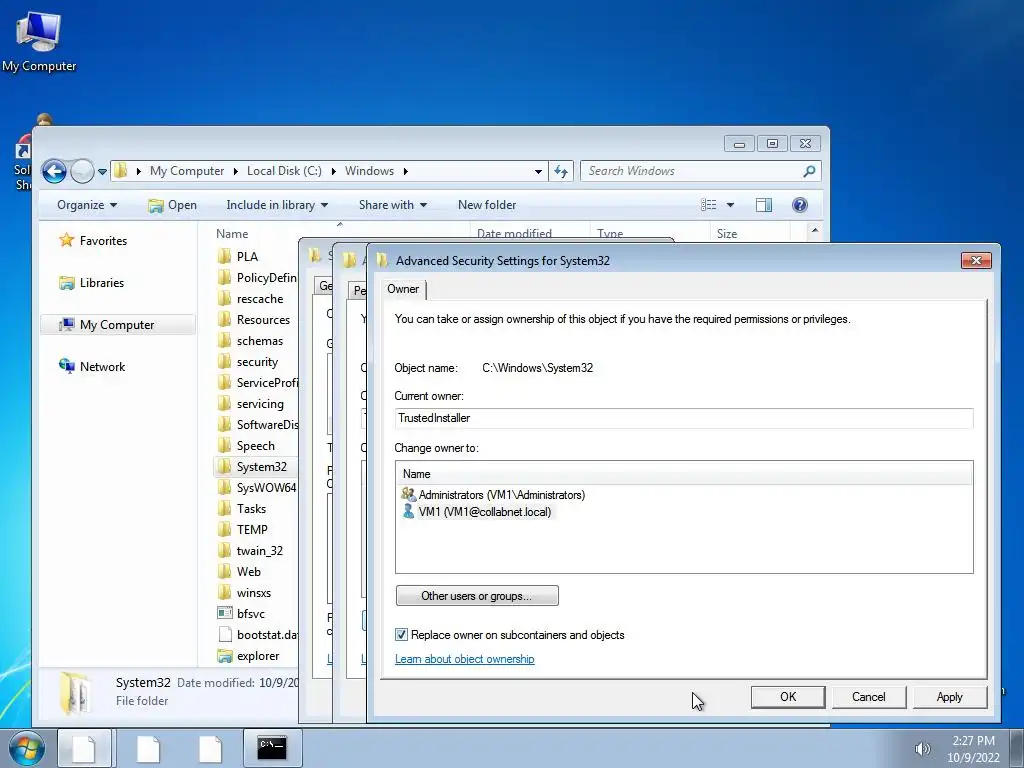Expand the address bar history dropdown
The height and width of the screenshot is (768, 1024).
(x=538, y=171)
